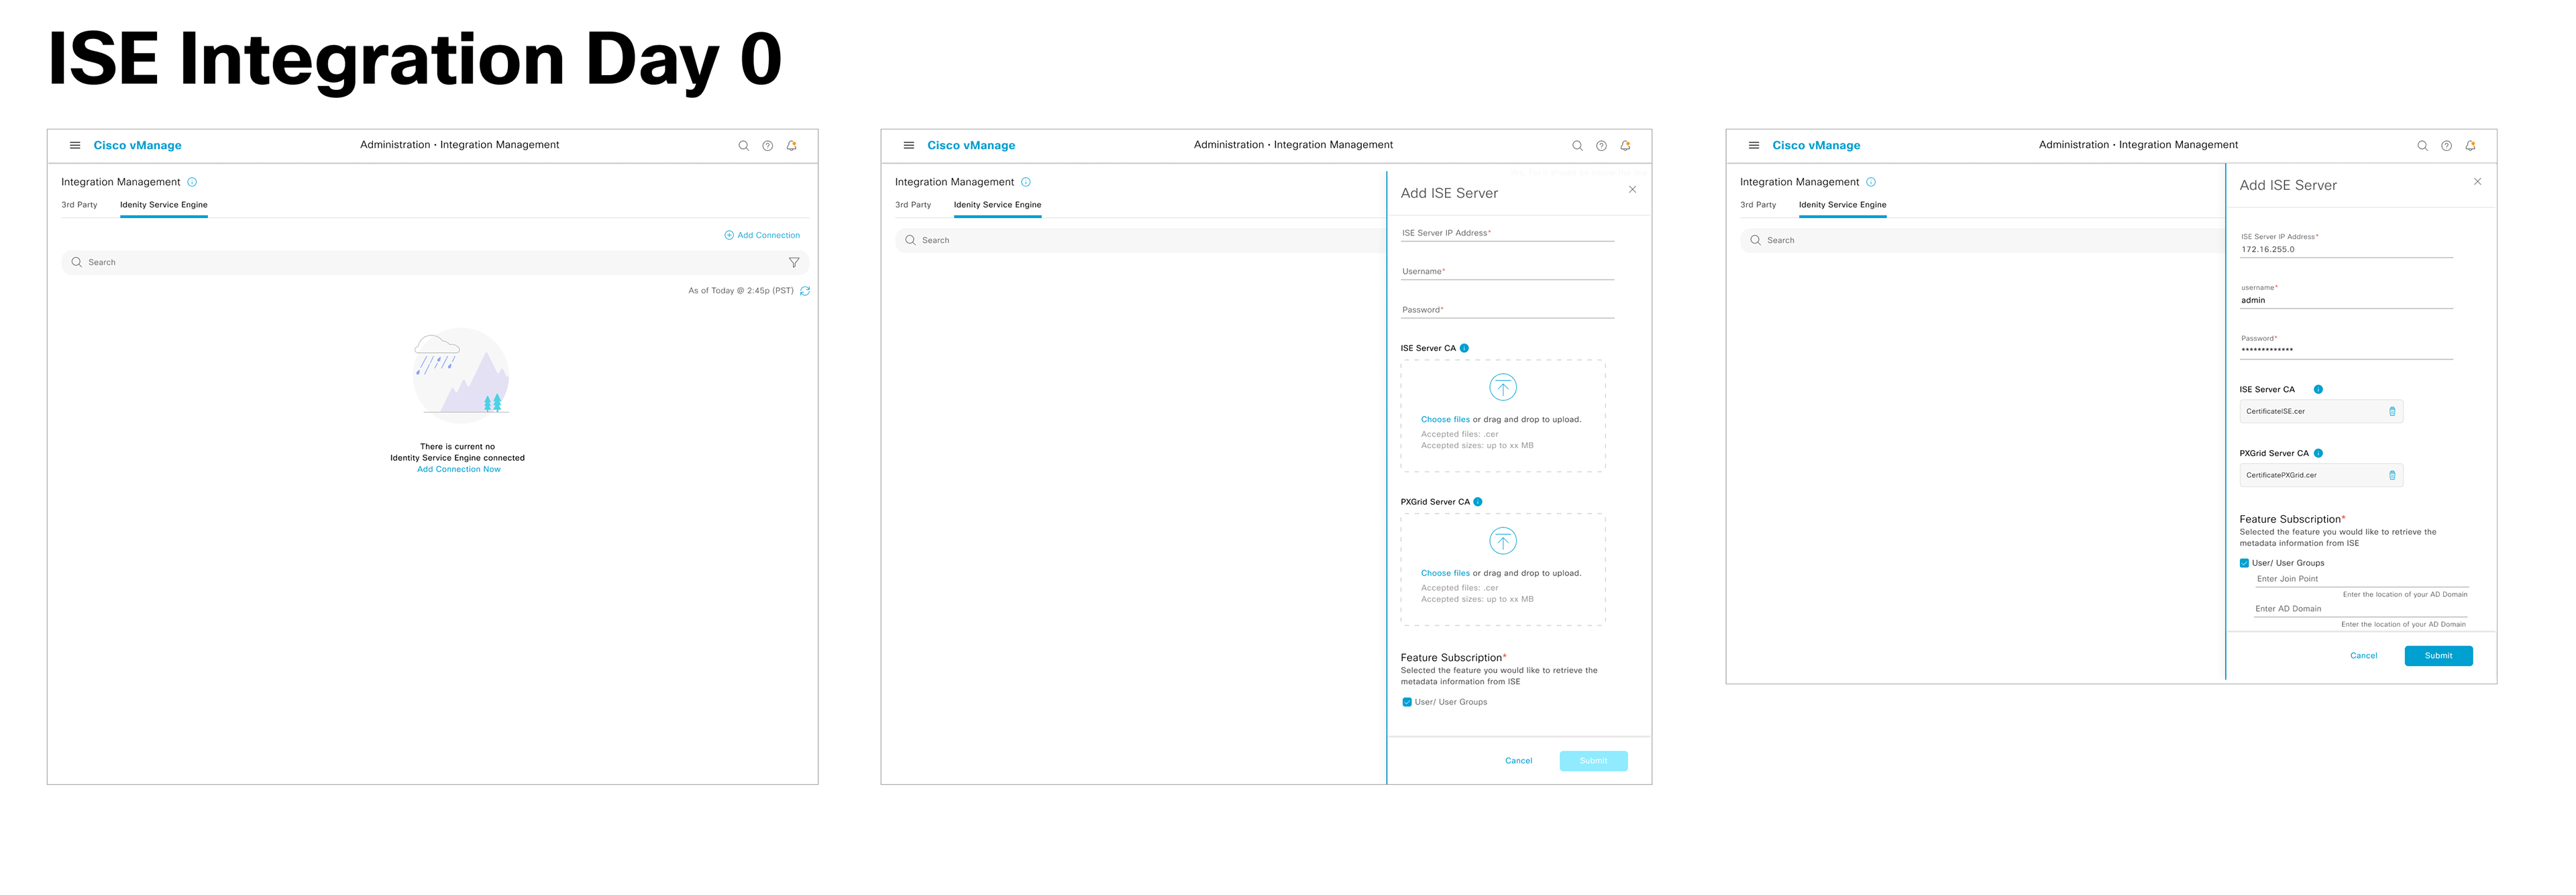Open help icon in empty-state screen header
Screen dimensions: 2576x895
point(767,146)
